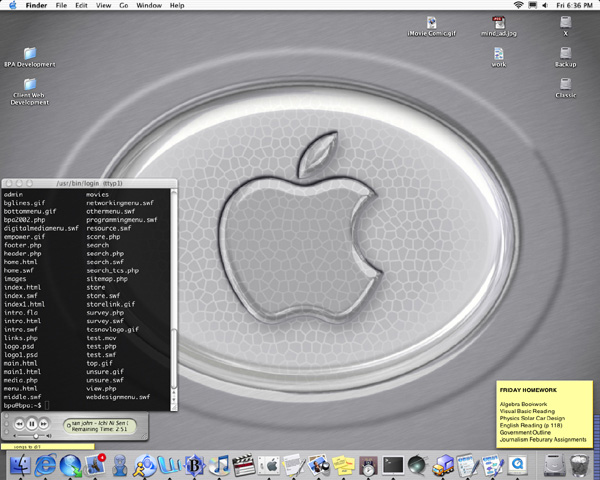Open Terminal from the Dock
Screen dimensions: 600x480
[x=393, y=465]
